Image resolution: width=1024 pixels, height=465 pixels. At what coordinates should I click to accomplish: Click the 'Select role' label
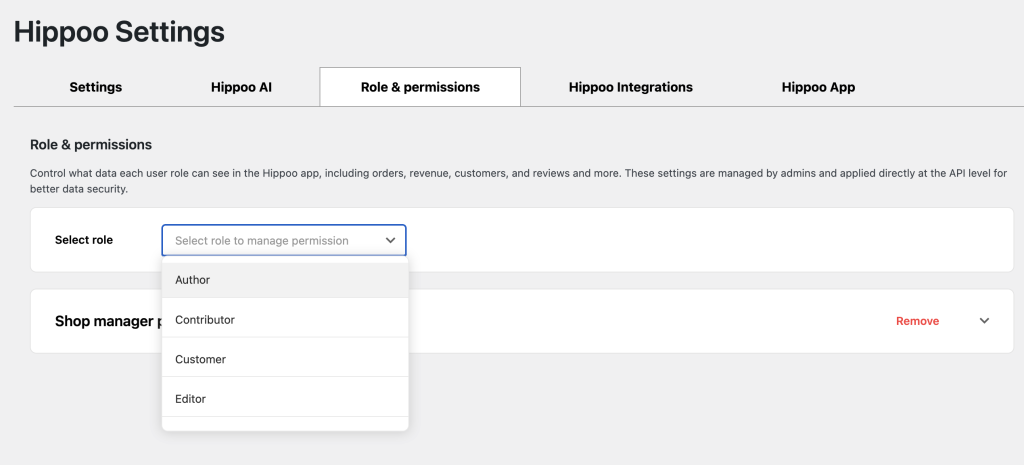84,240
